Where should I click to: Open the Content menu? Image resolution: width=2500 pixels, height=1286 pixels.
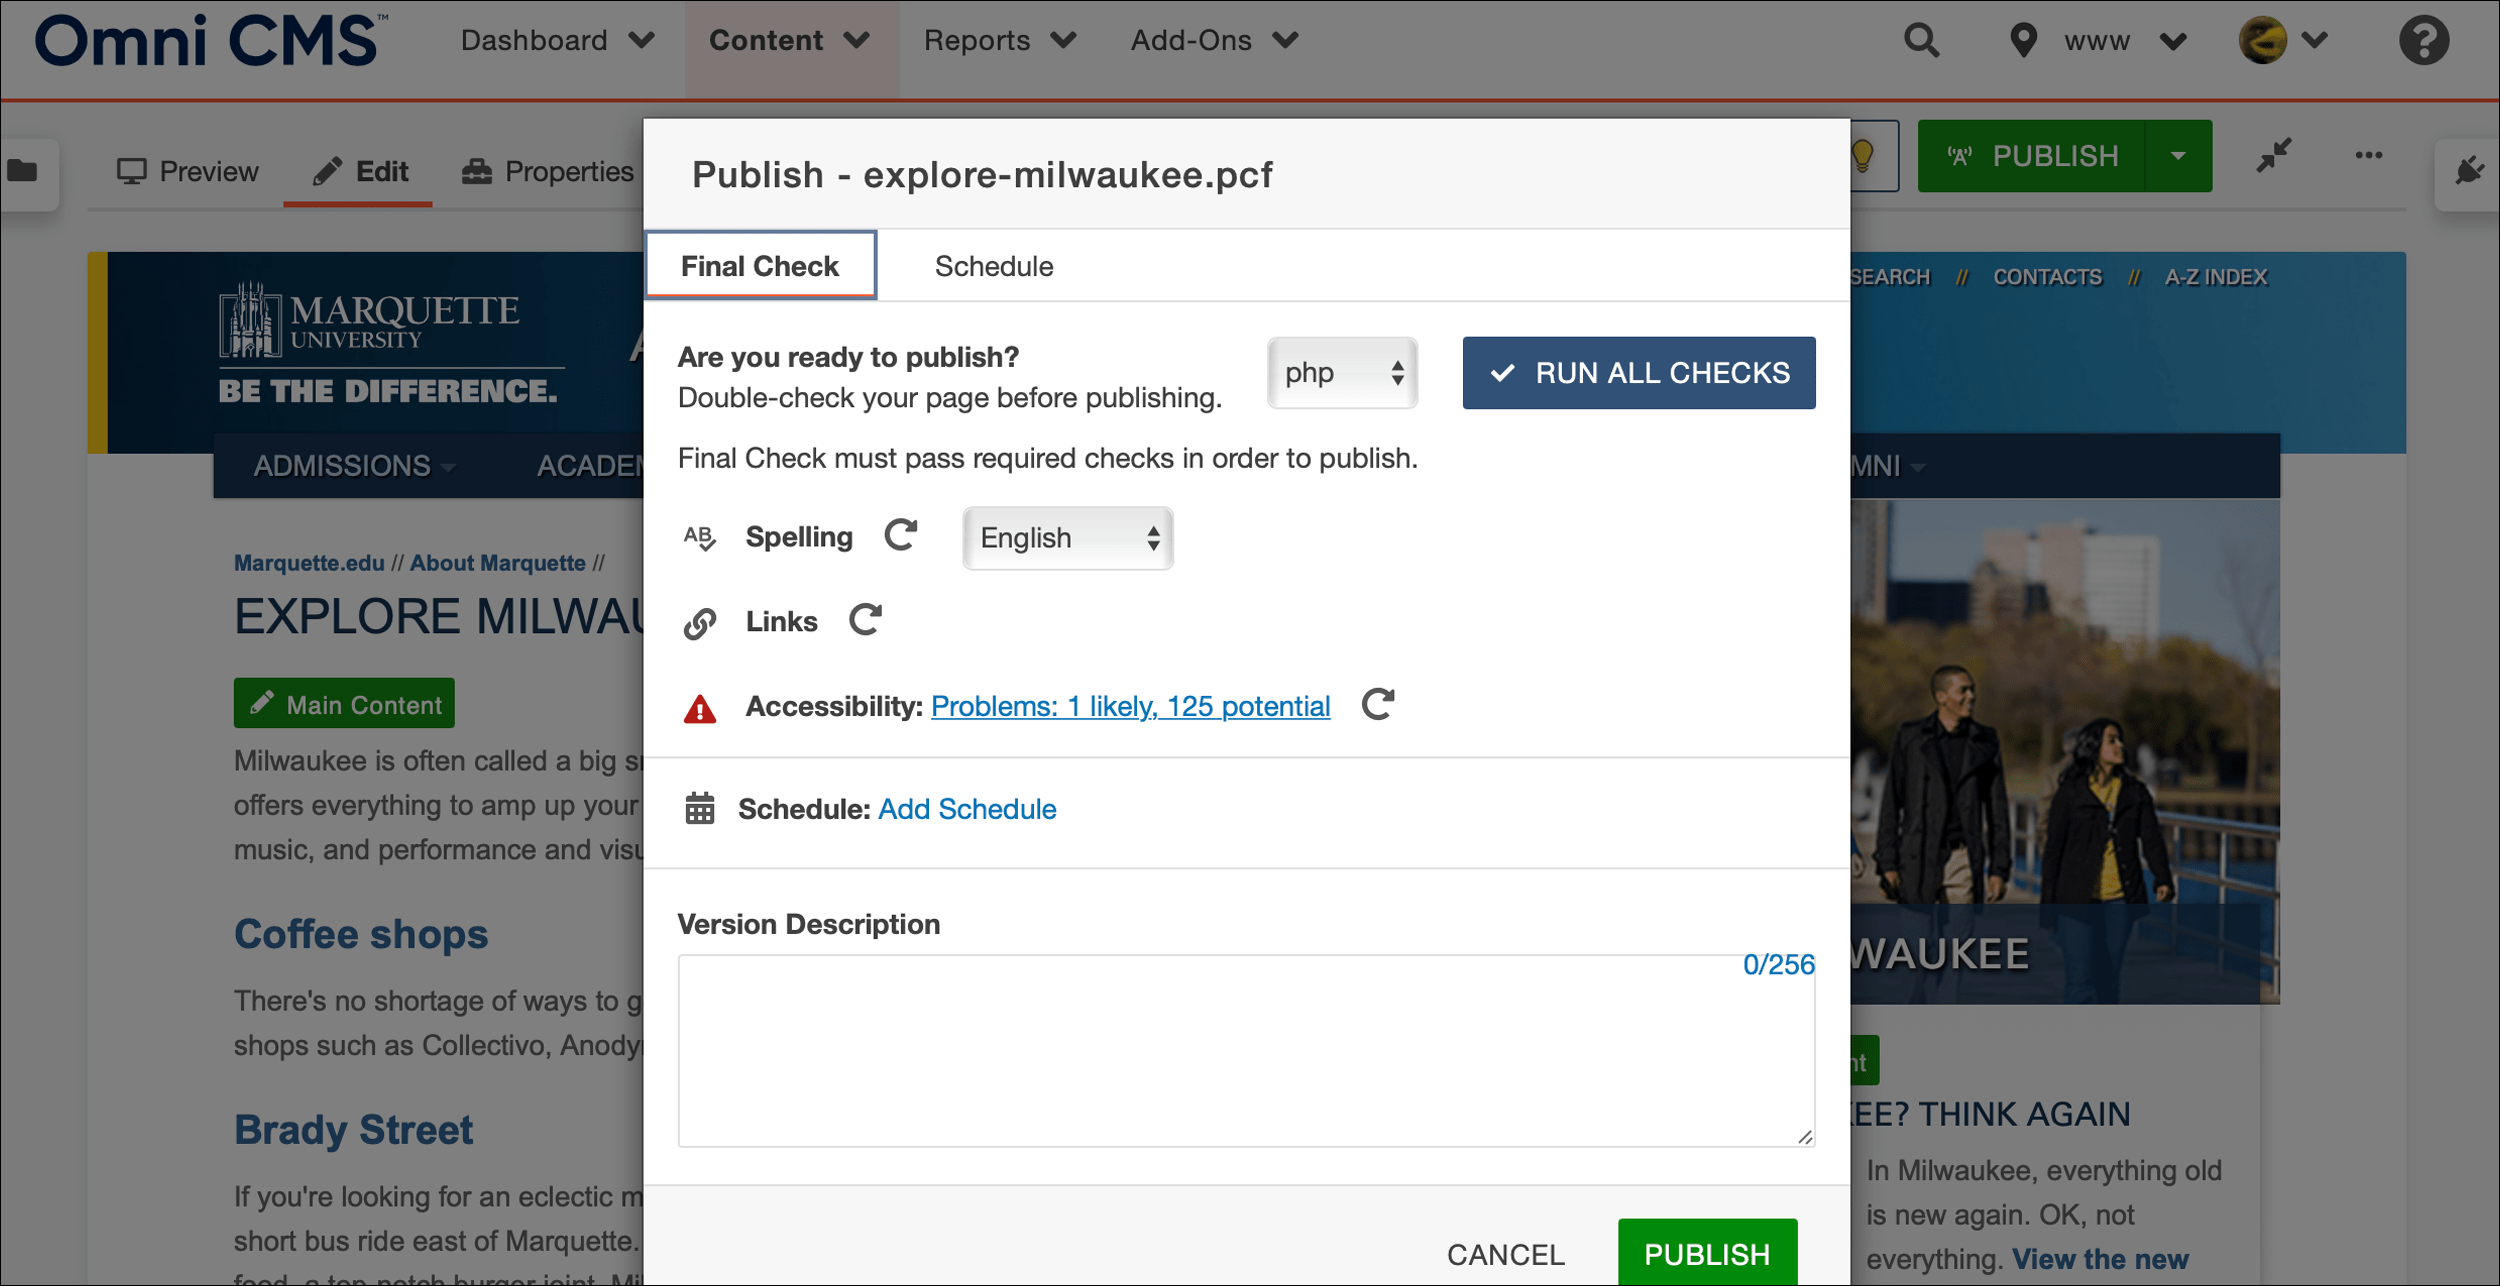click(790, 41)
